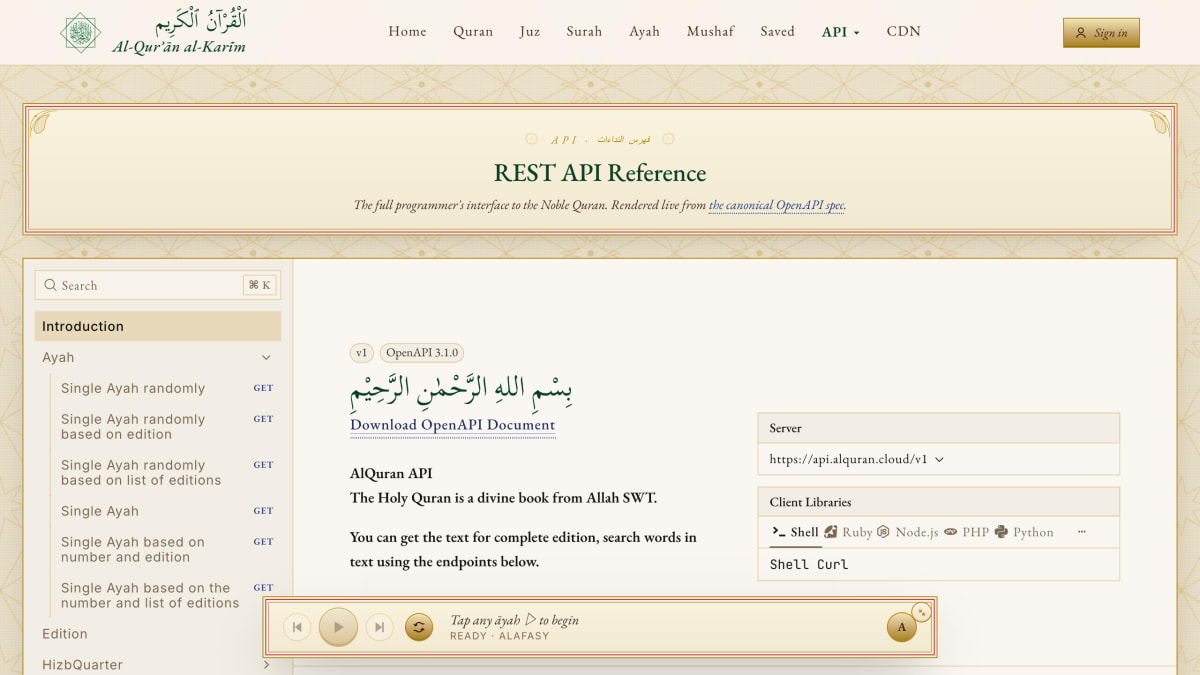Open the Saved nav item

point(777,32)
